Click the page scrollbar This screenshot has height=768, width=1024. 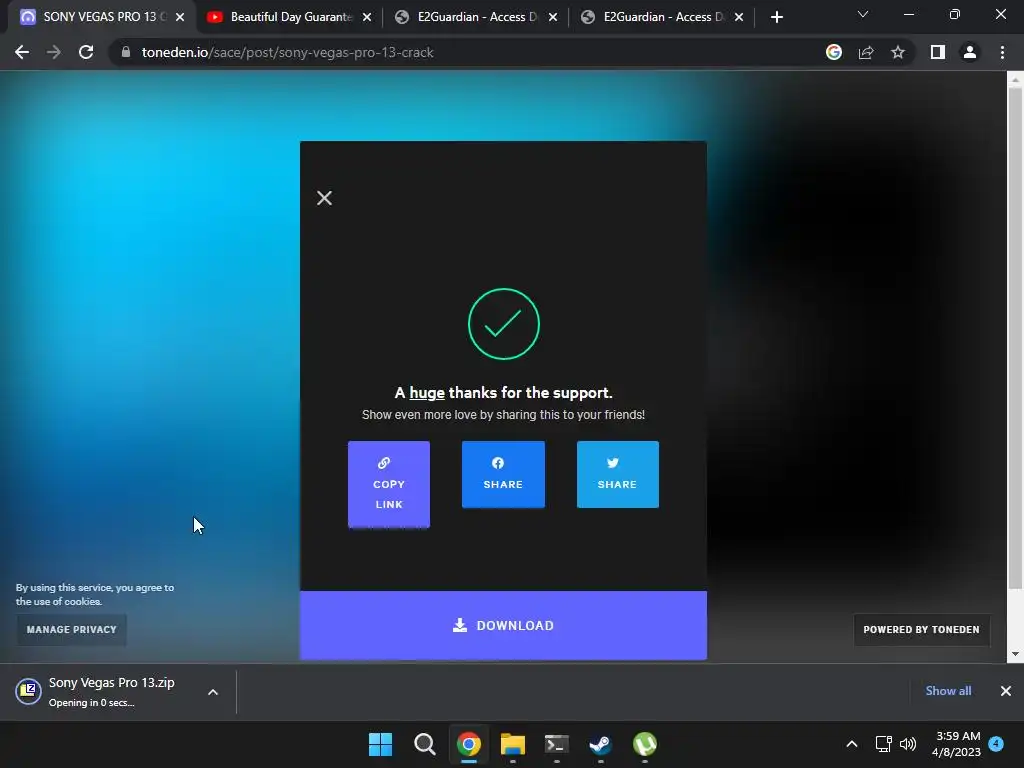pyautogui.click(x=1015, y=337)
